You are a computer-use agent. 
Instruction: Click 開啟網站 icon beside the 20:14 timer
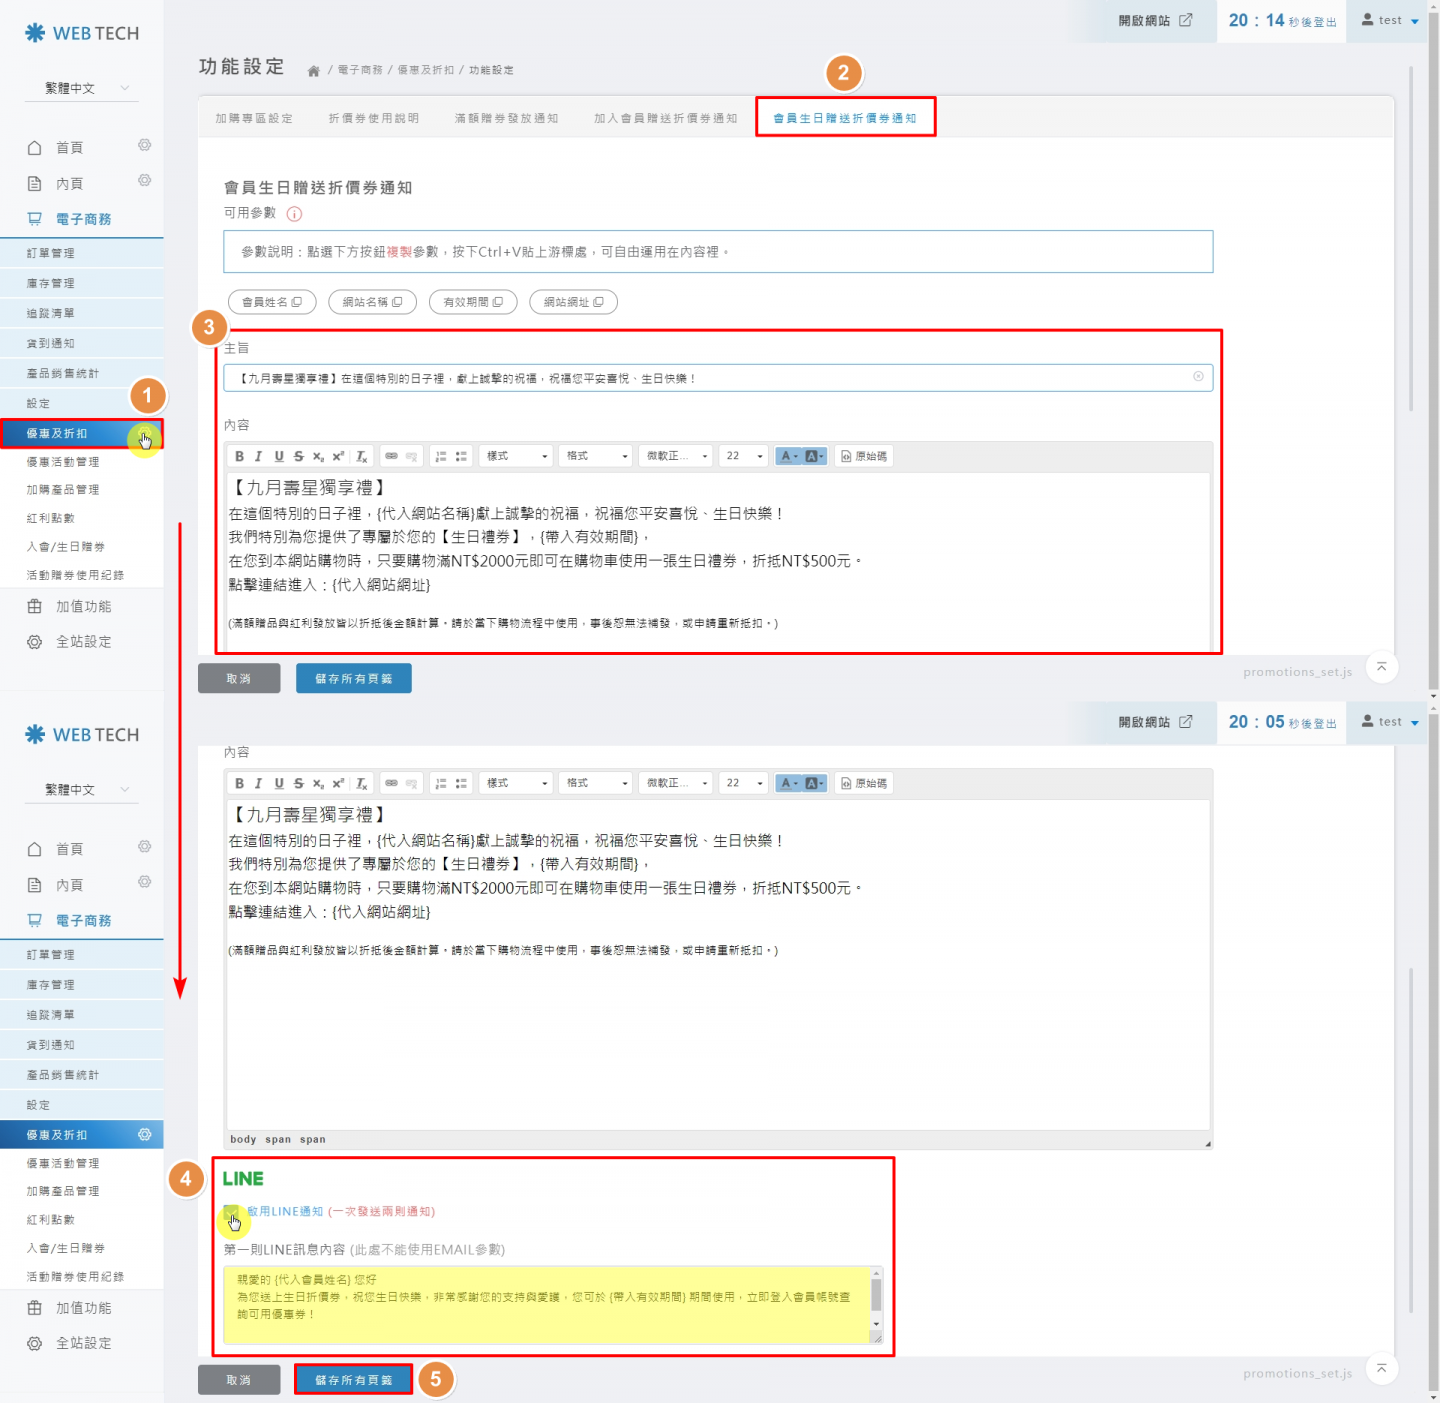(x=1186, y=20)
